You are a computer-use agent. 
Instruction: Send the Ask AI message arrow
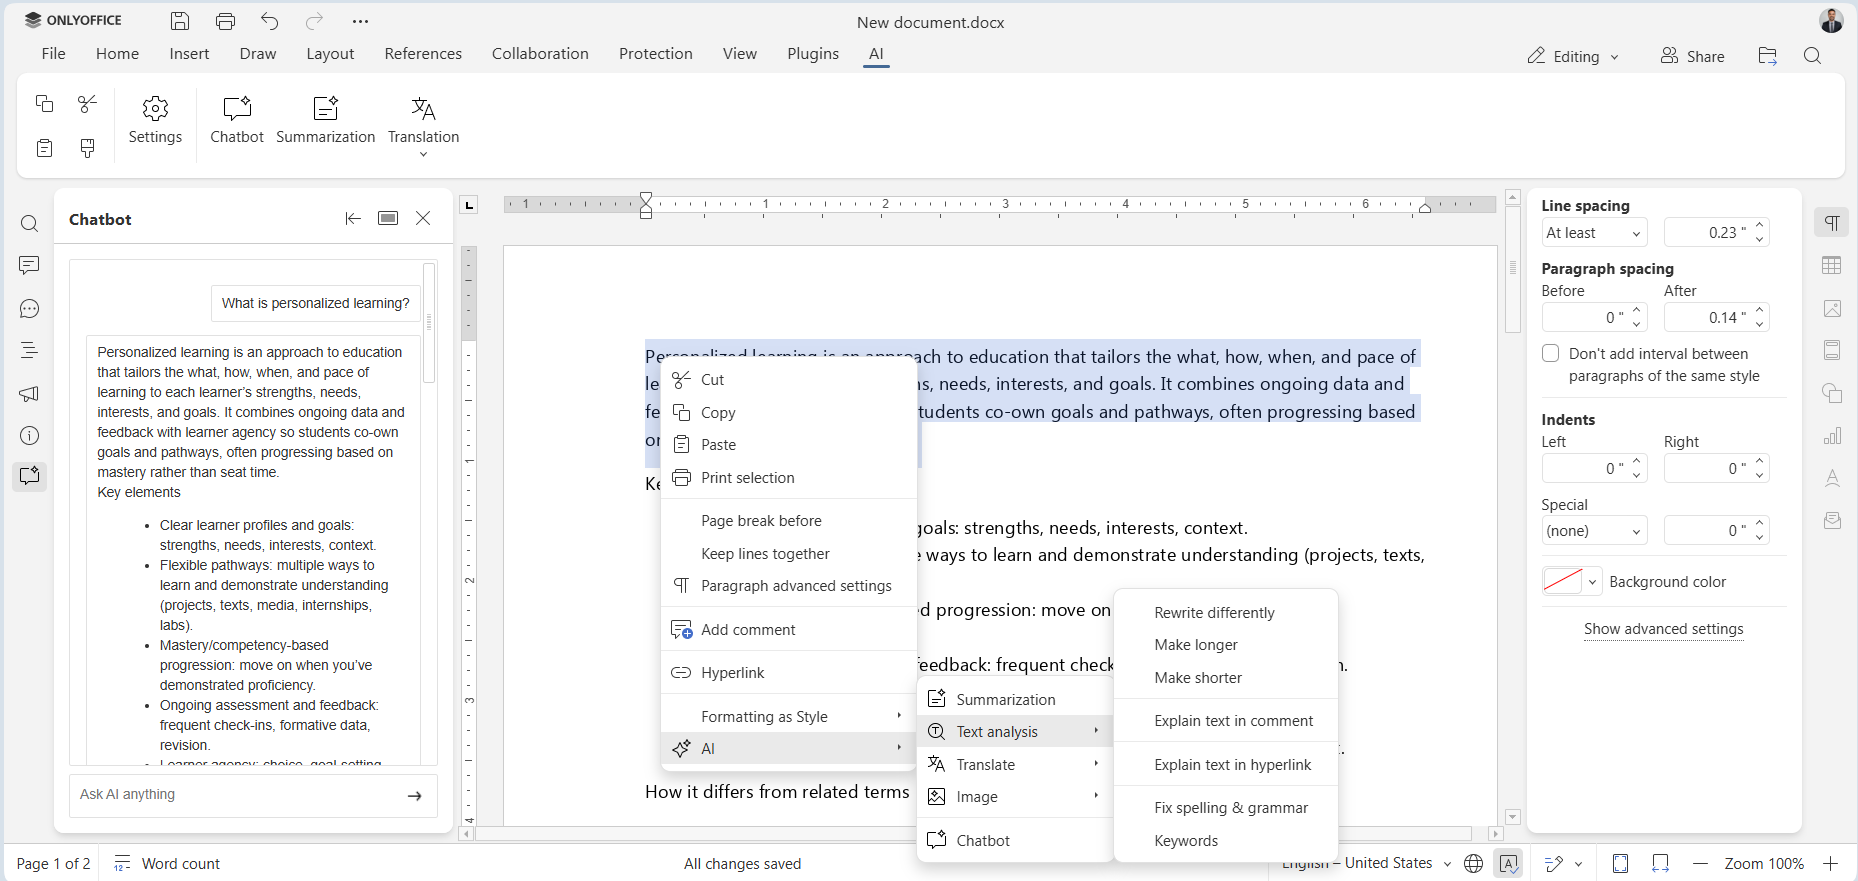click(415, 796)
